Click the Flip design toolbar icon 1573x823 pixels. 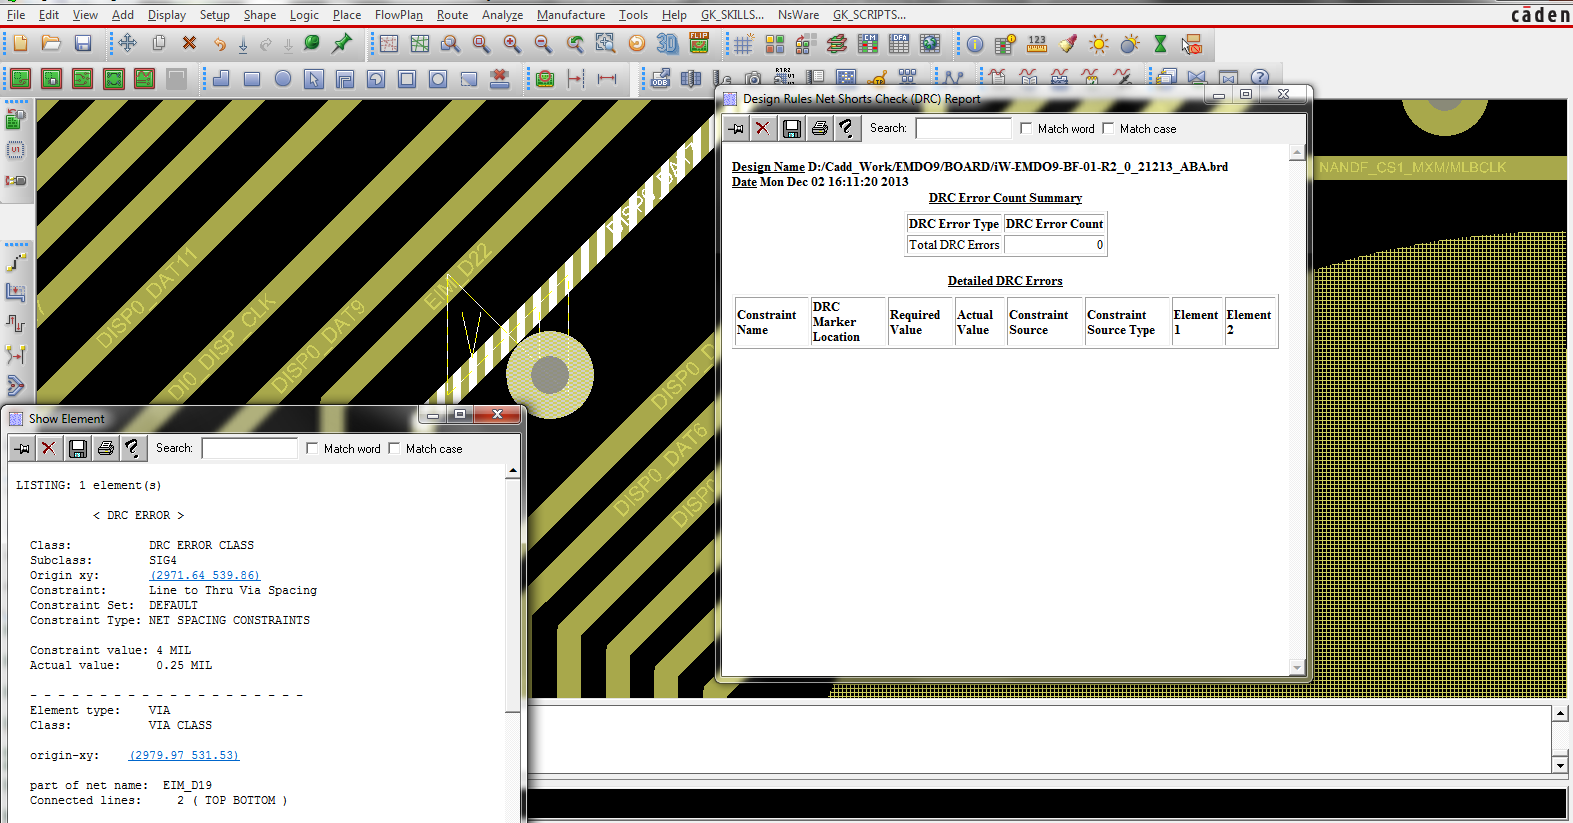(x=699, y=43)
